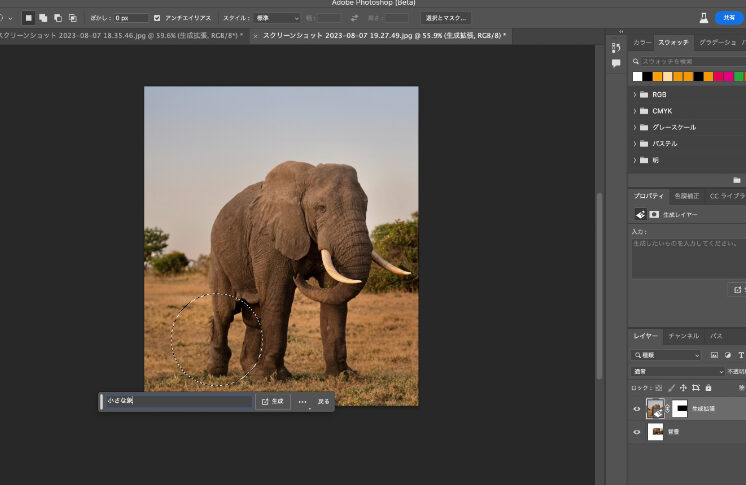Open the three-dots more options in contextual bar
Viewport: 746px width, 485px height.
pos(303,402)
